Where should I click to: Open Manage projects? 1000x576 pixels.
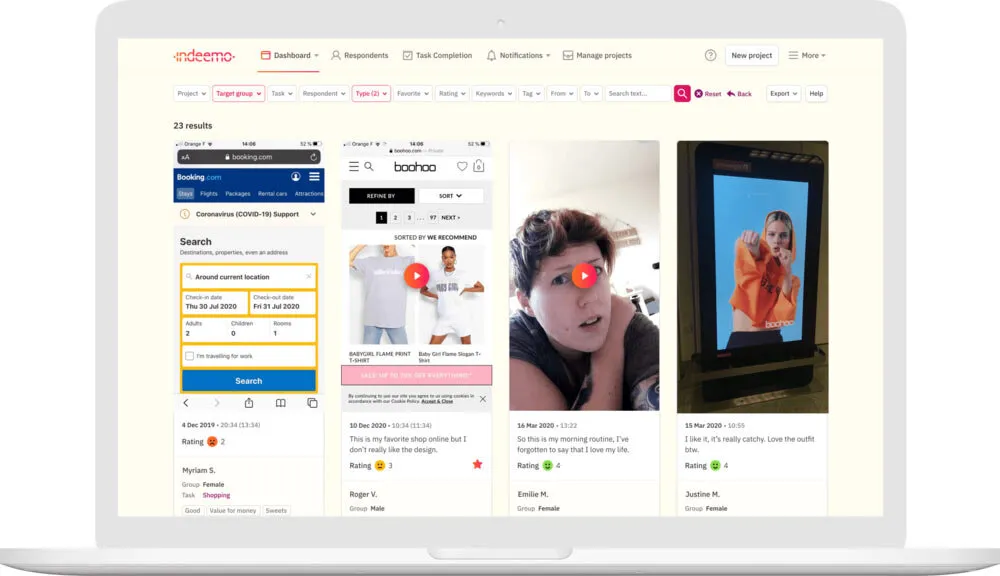[597, 55]
